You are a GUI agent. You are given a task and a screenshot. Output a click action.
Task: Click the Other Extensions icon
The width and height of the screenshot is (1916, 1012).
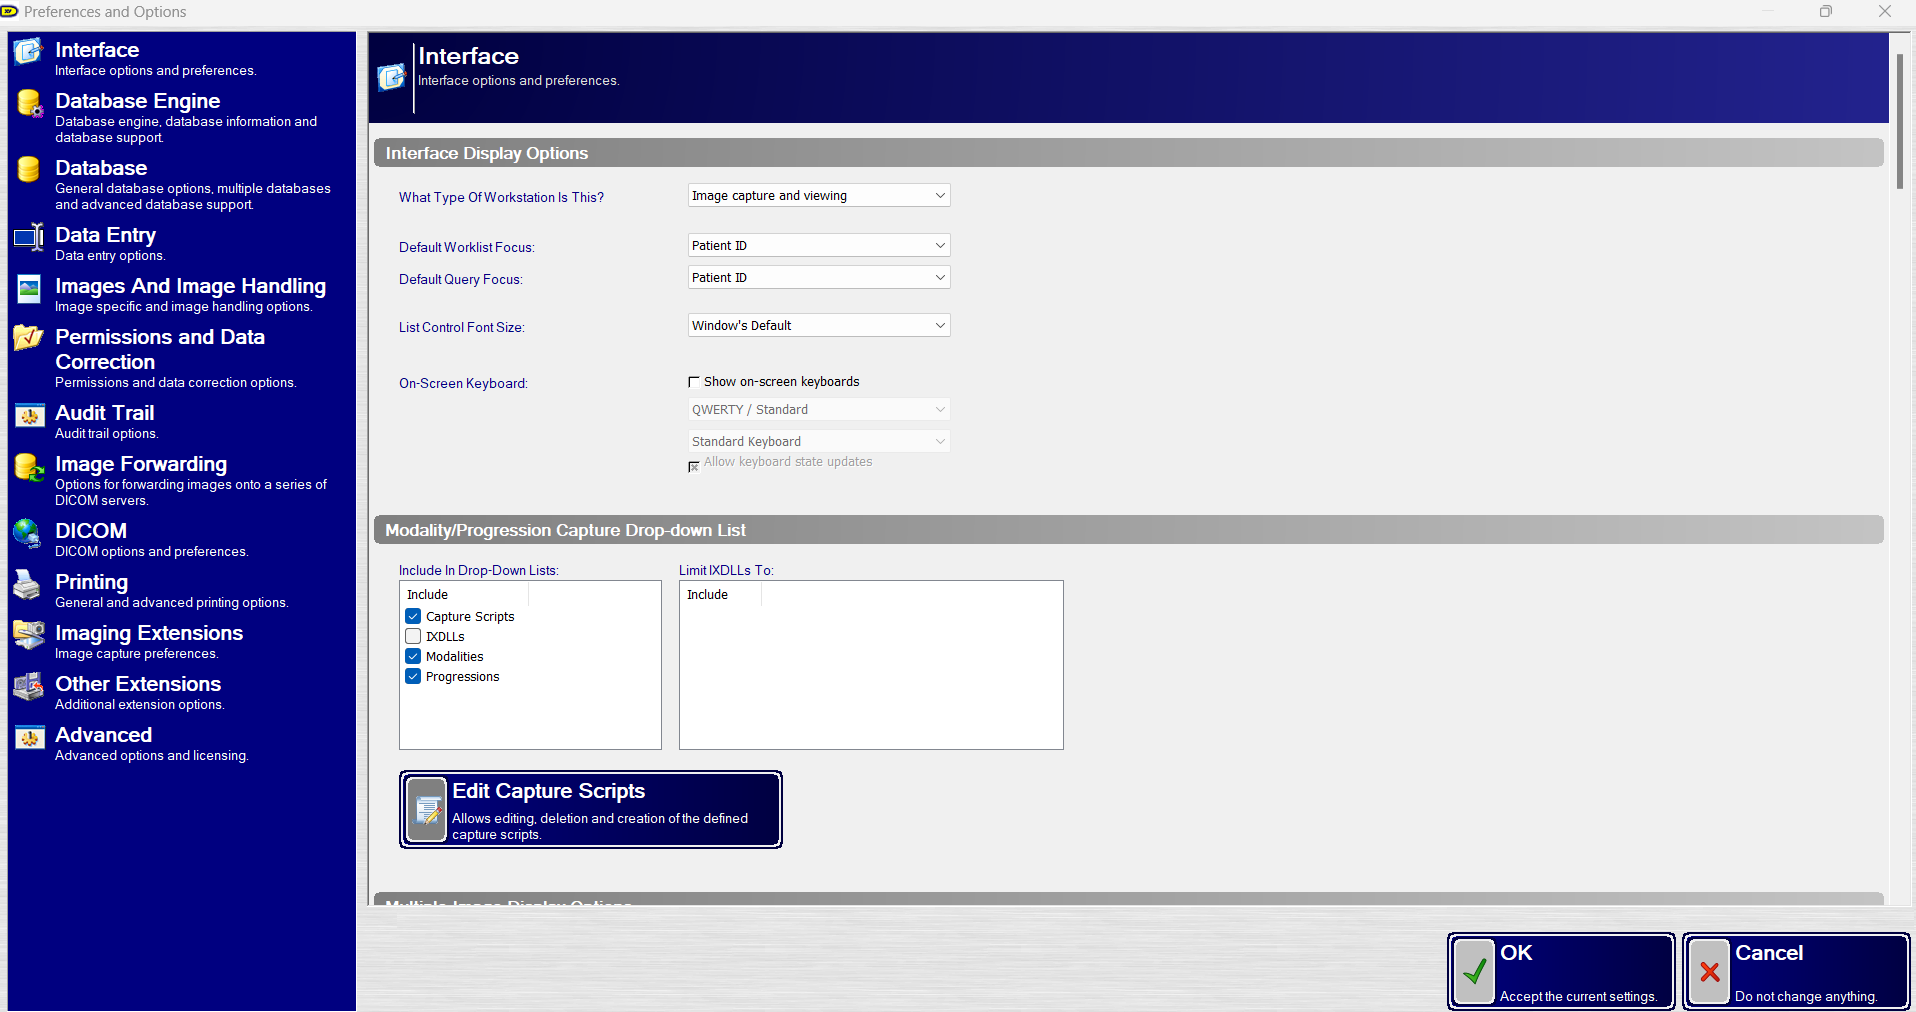click(29, 686)
